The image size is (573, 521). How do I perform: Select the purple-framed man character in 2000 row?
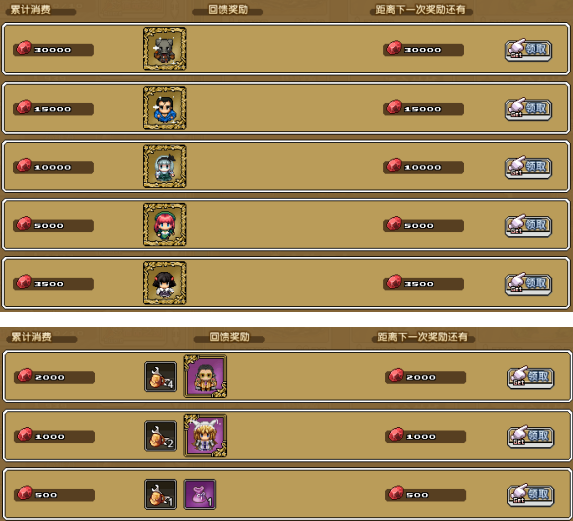[205, 376]
